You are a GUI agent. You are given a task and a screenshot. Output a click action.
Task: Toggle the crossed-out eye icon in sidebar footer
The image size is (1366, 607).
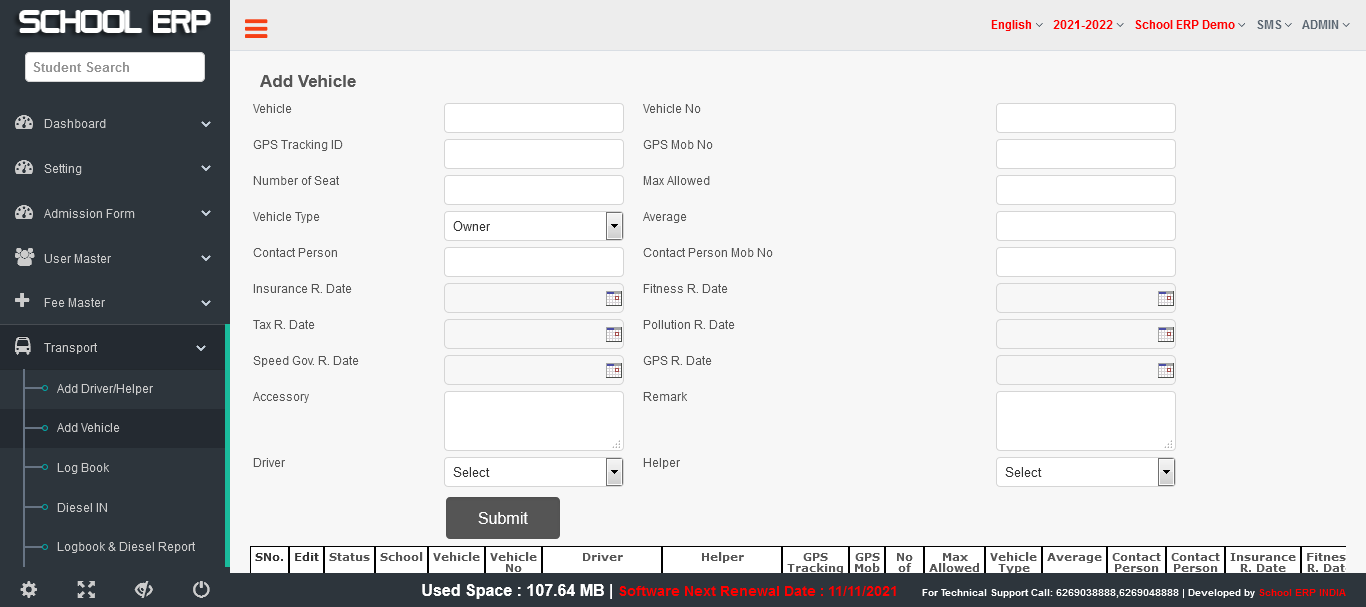tap(143, 590)
